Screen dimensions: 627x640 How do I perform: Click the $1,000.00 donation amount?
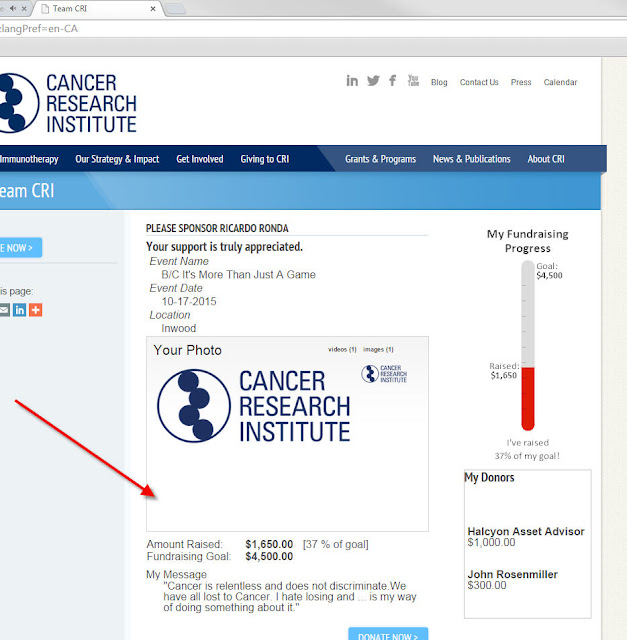click(x=491, y=542)
